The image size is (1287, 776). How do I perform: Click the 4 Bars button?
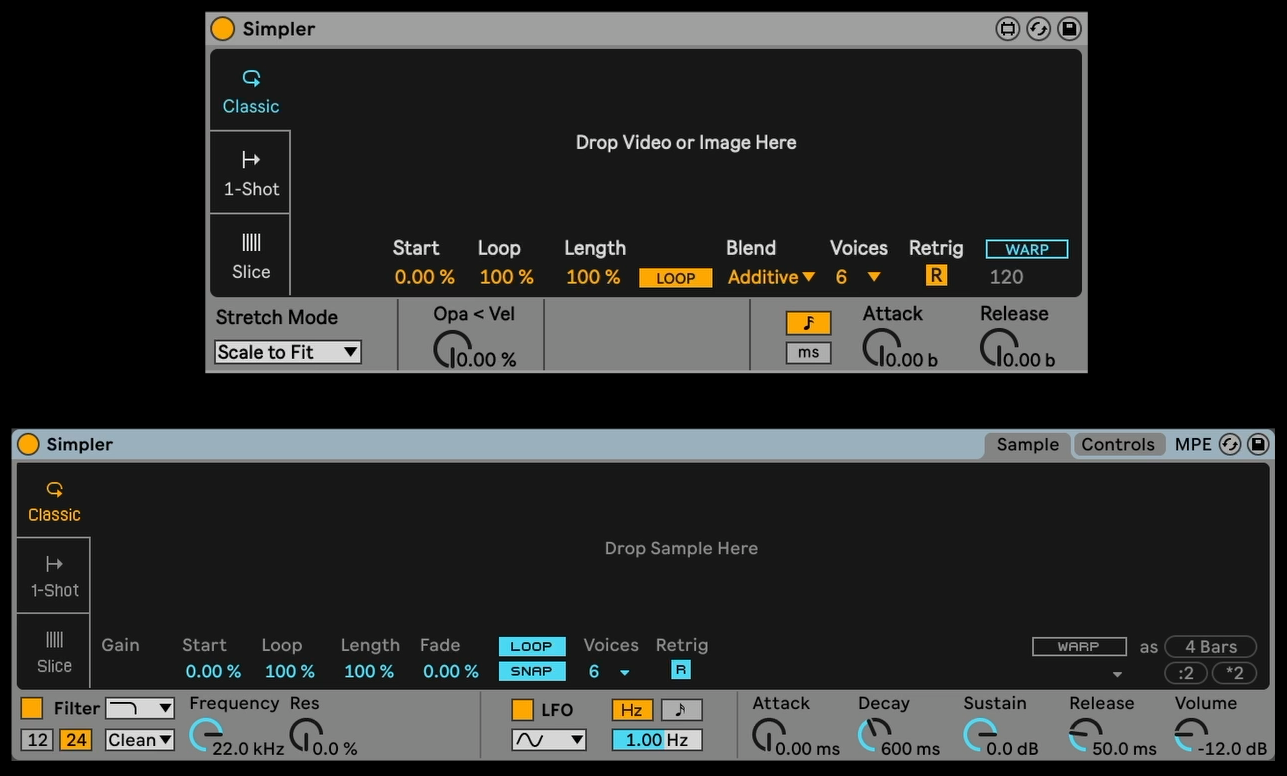(1210, 647)
